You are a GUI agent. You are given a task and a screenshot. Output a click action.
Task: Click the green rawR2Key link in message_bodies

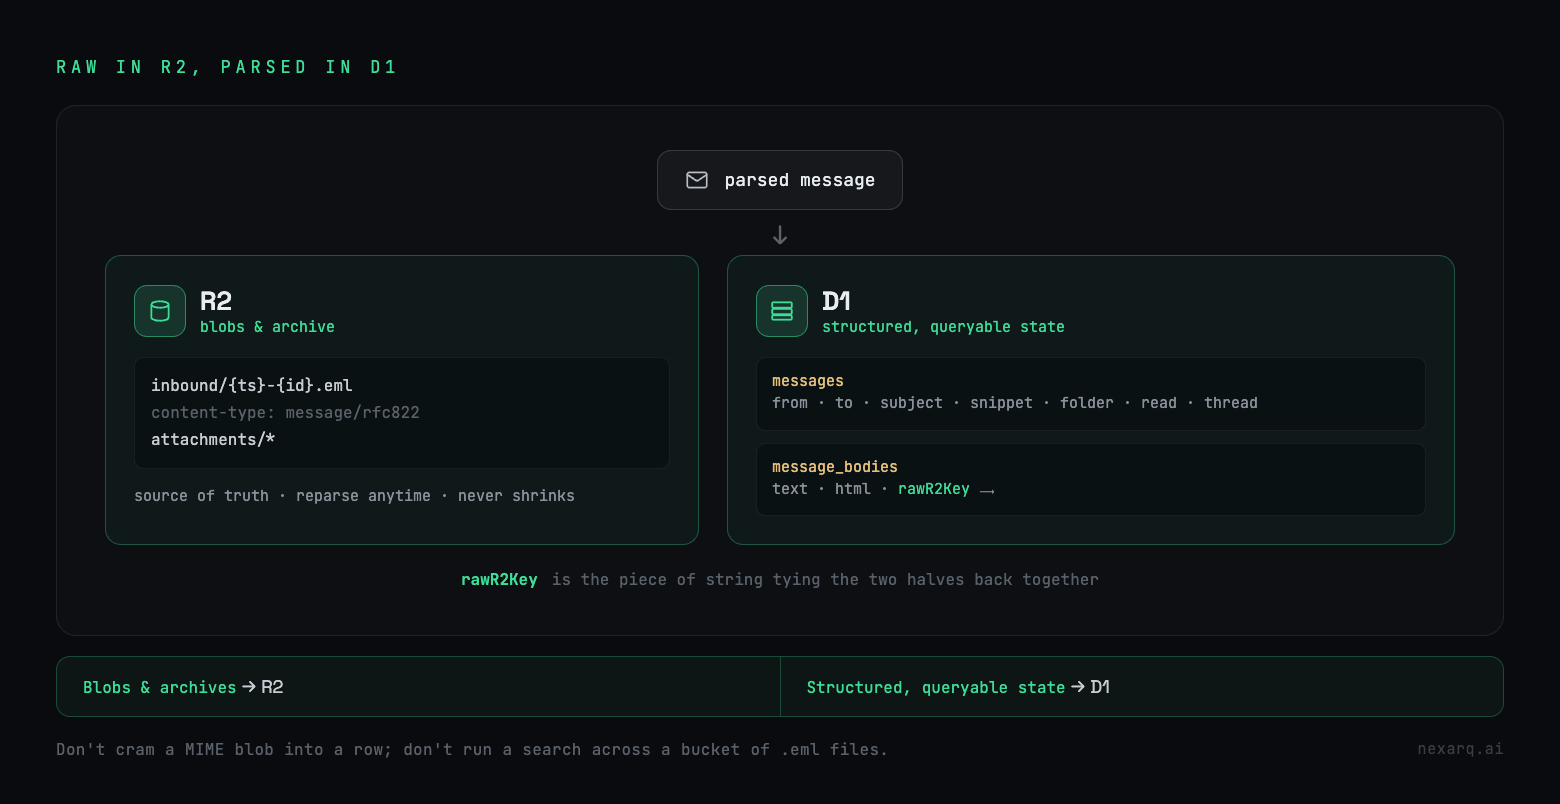[x=934, y=489]
